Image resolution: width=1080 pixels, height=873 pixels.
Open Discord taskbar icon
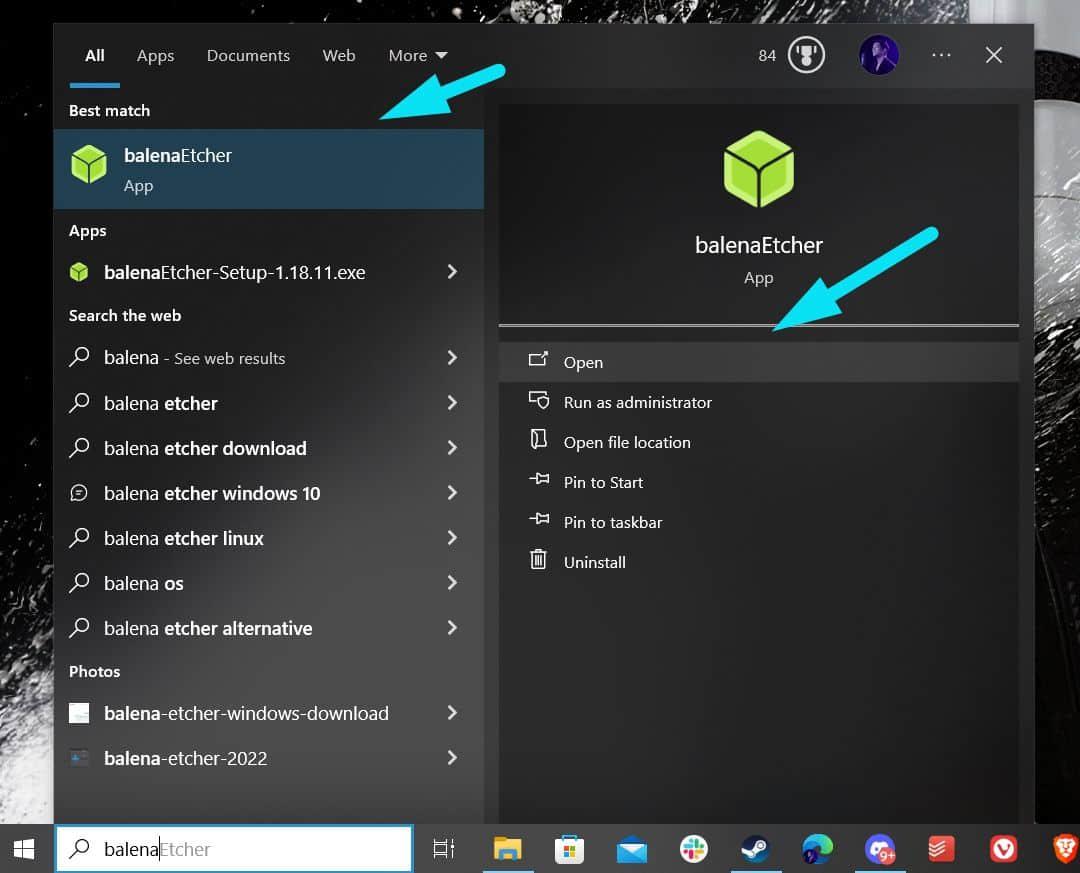point(879,849)
